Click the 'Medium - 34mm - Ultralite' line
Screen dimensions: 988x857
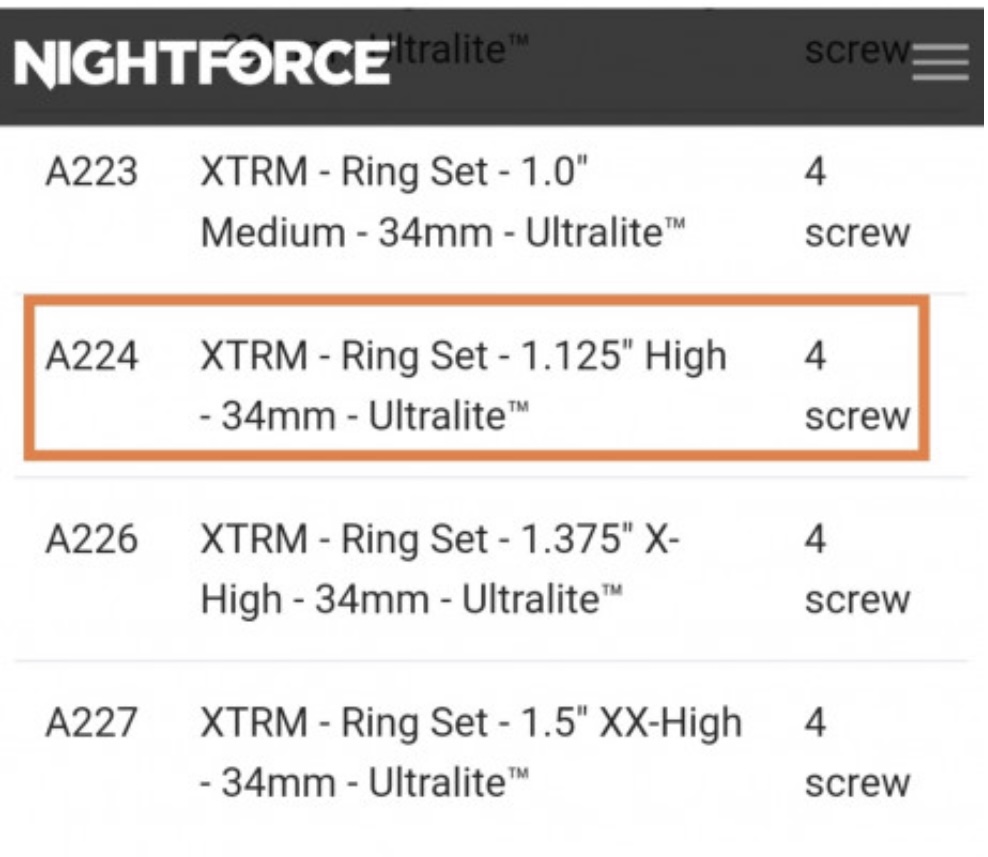(x=443, y=233)
